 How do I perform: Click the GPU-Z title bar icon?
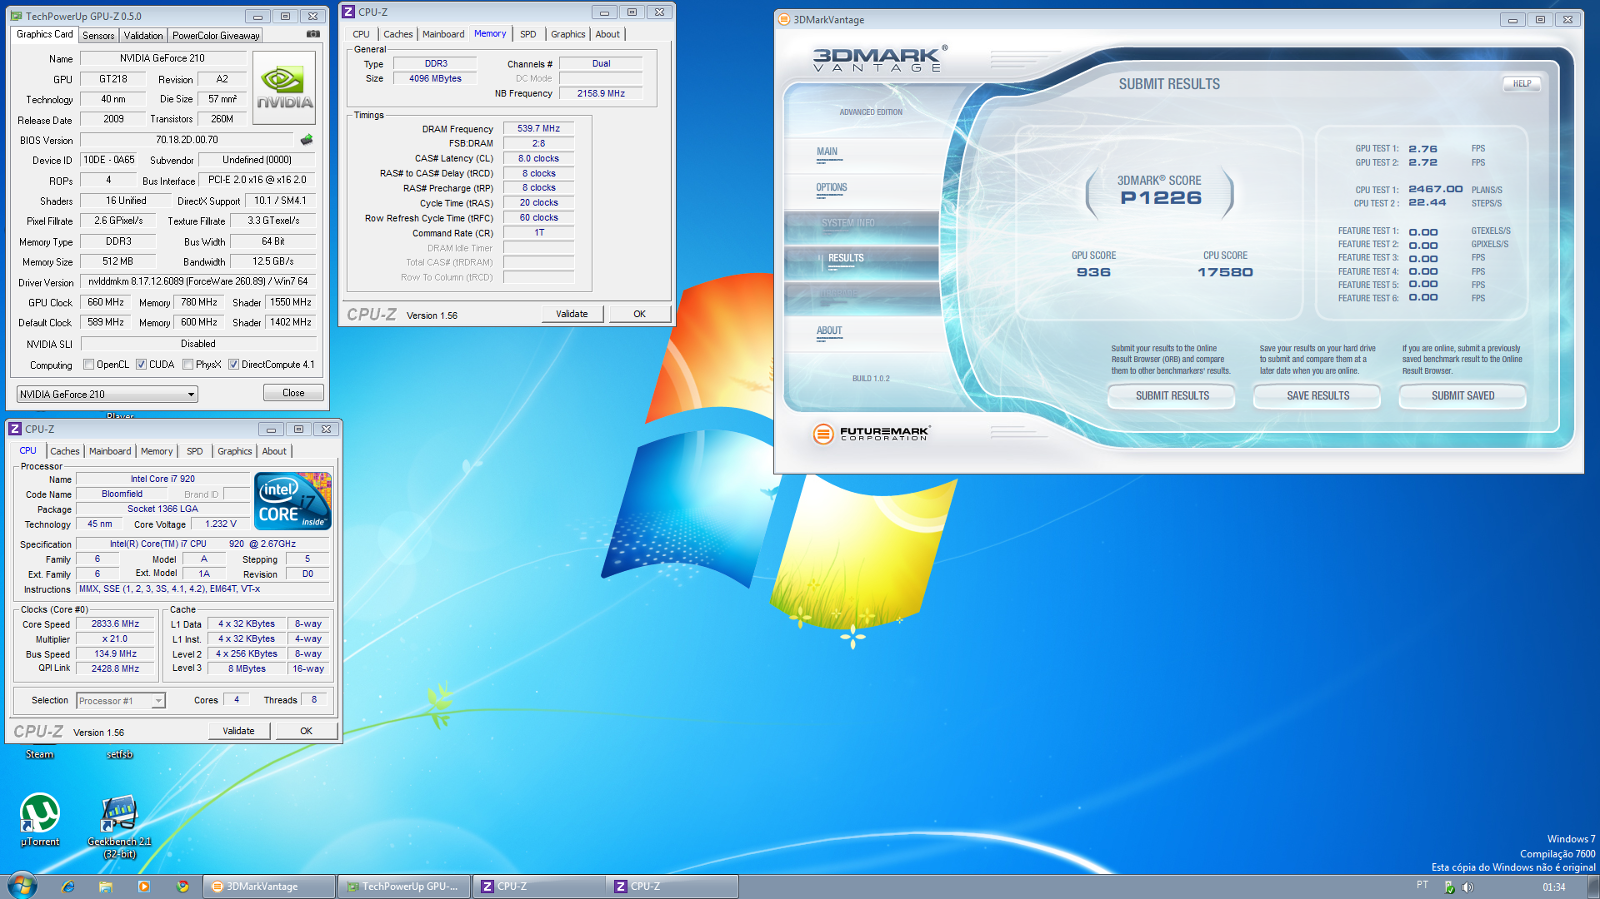(16, 16)
